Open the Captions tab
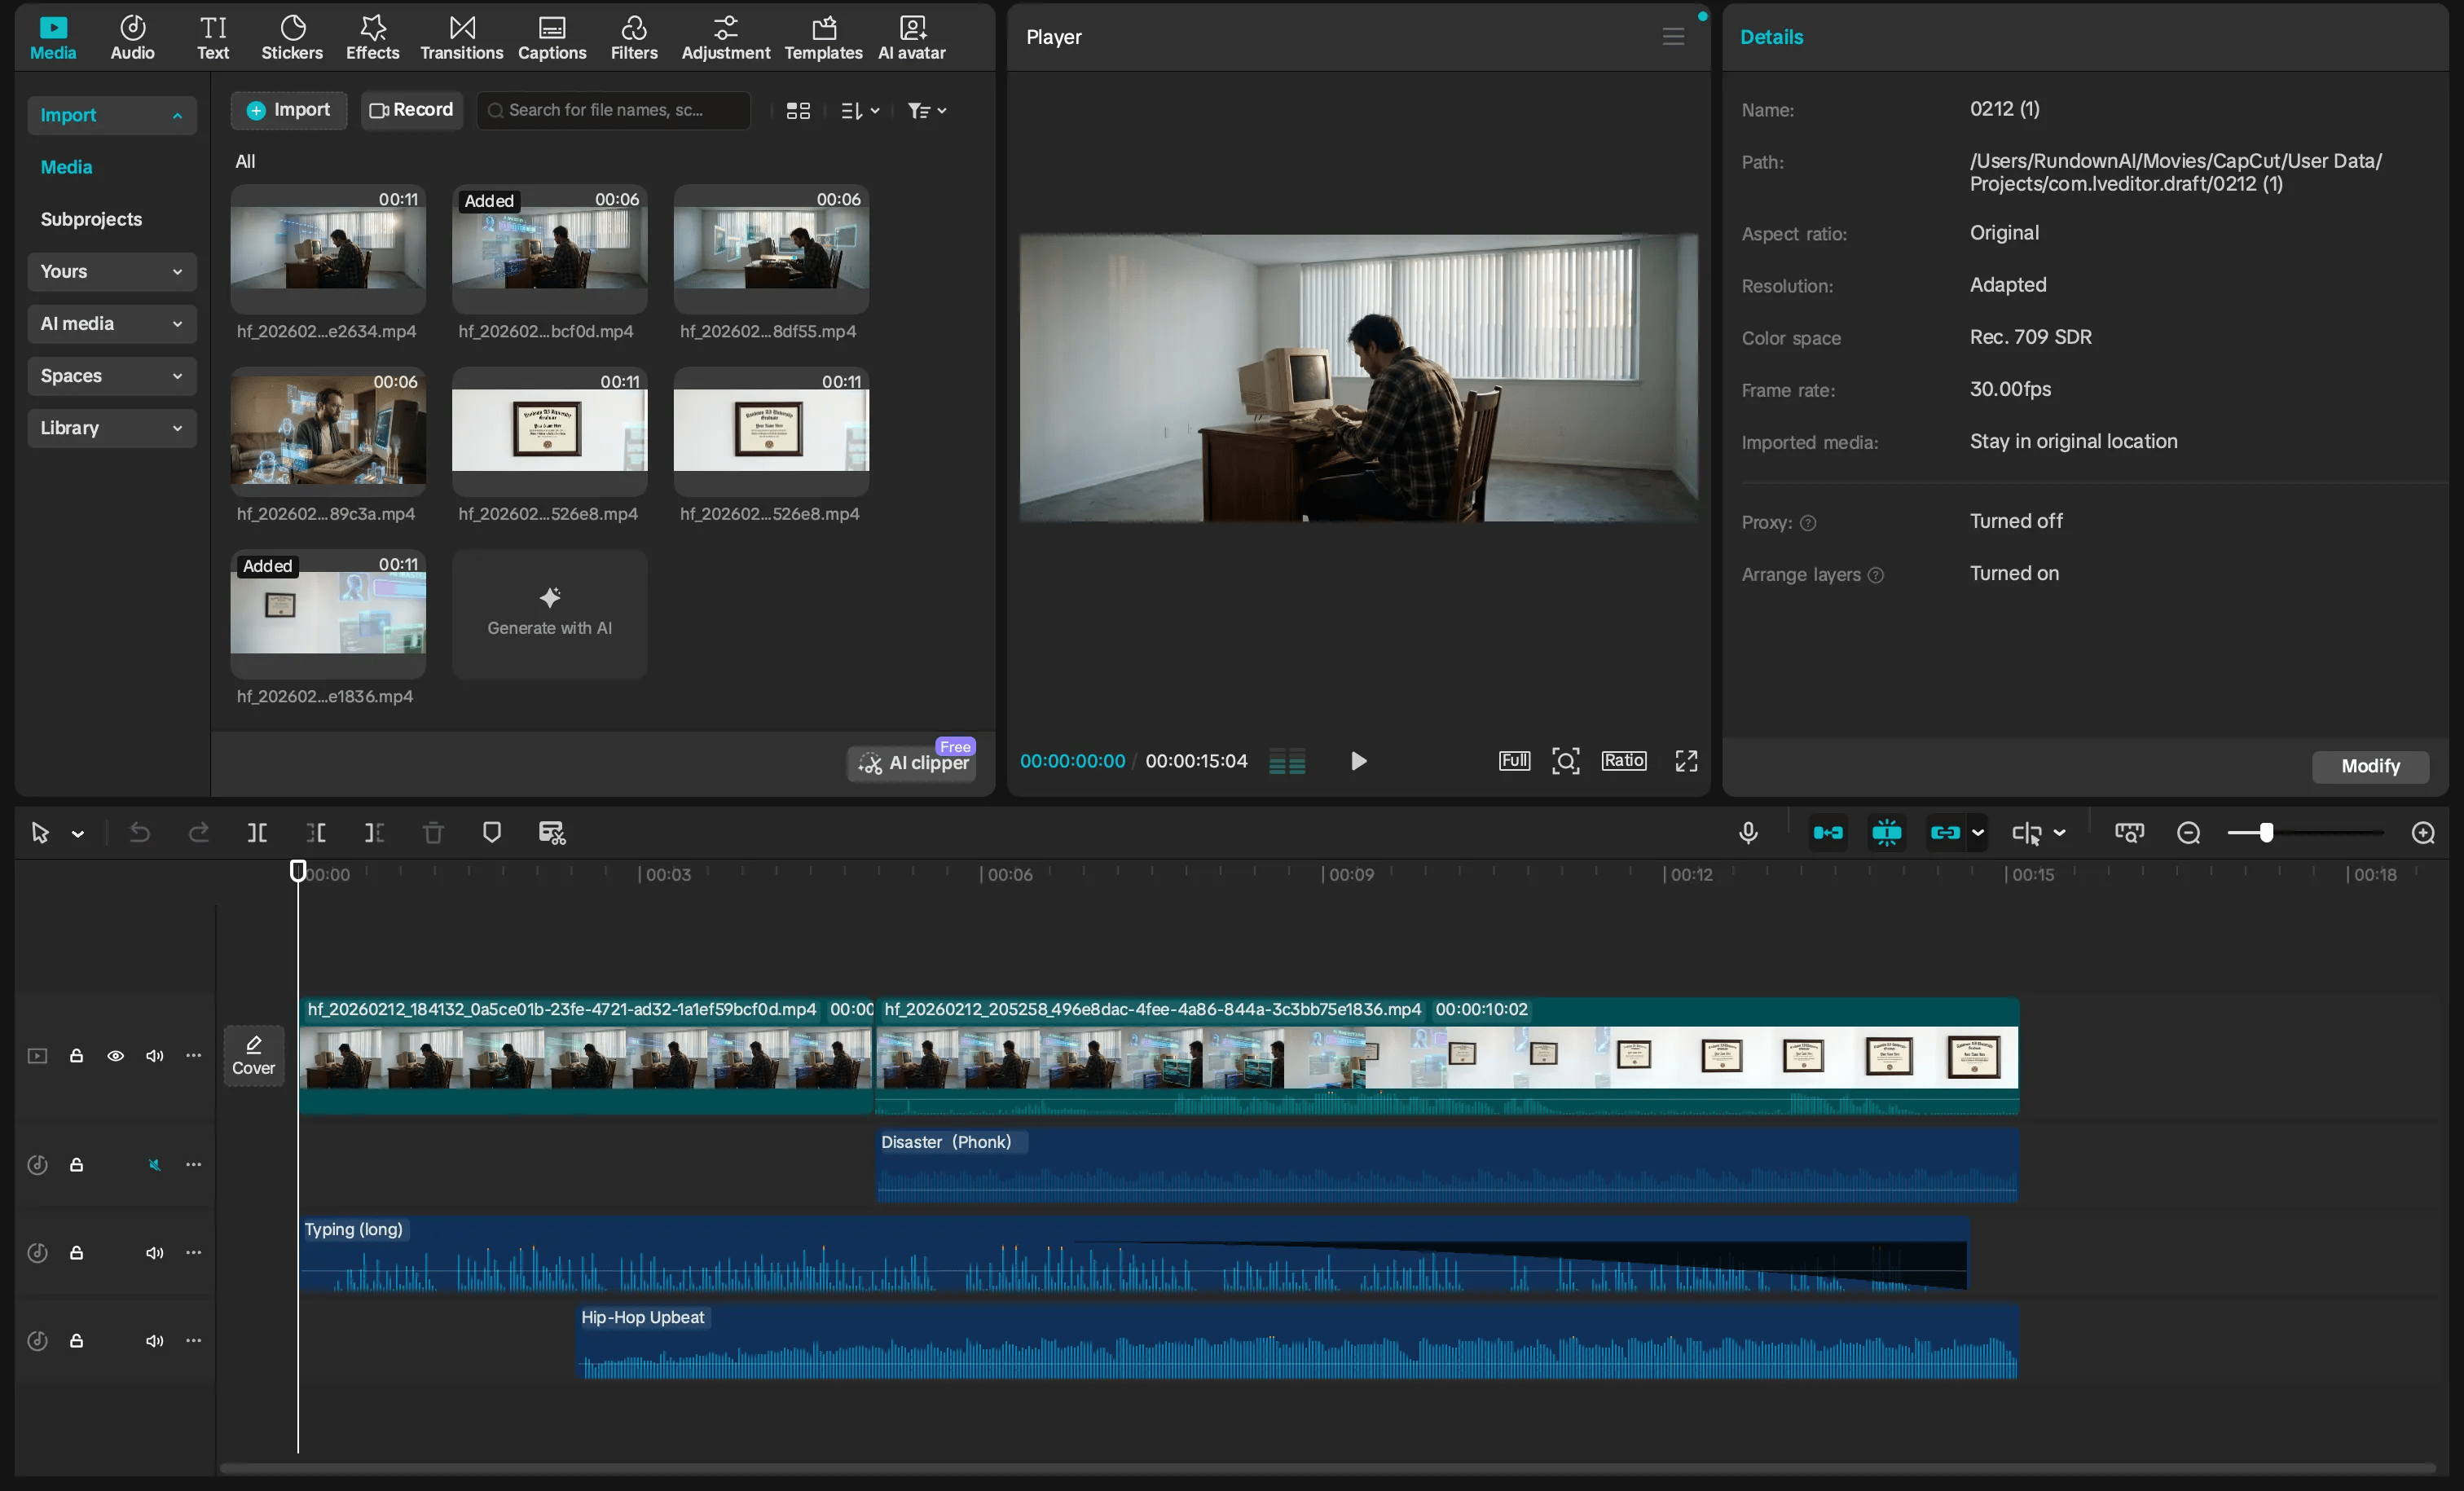Viewport: 2464px width, 1491px height. 551,37
